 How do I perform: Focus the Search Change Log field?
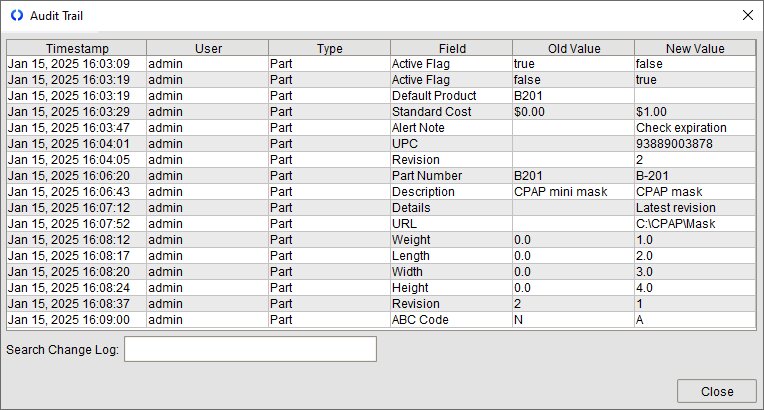tap(250, 349)
